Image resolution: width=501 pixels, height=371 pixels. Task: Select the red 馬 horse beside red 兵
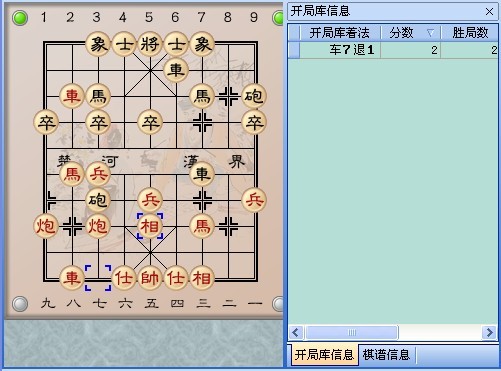click(72, 174)
